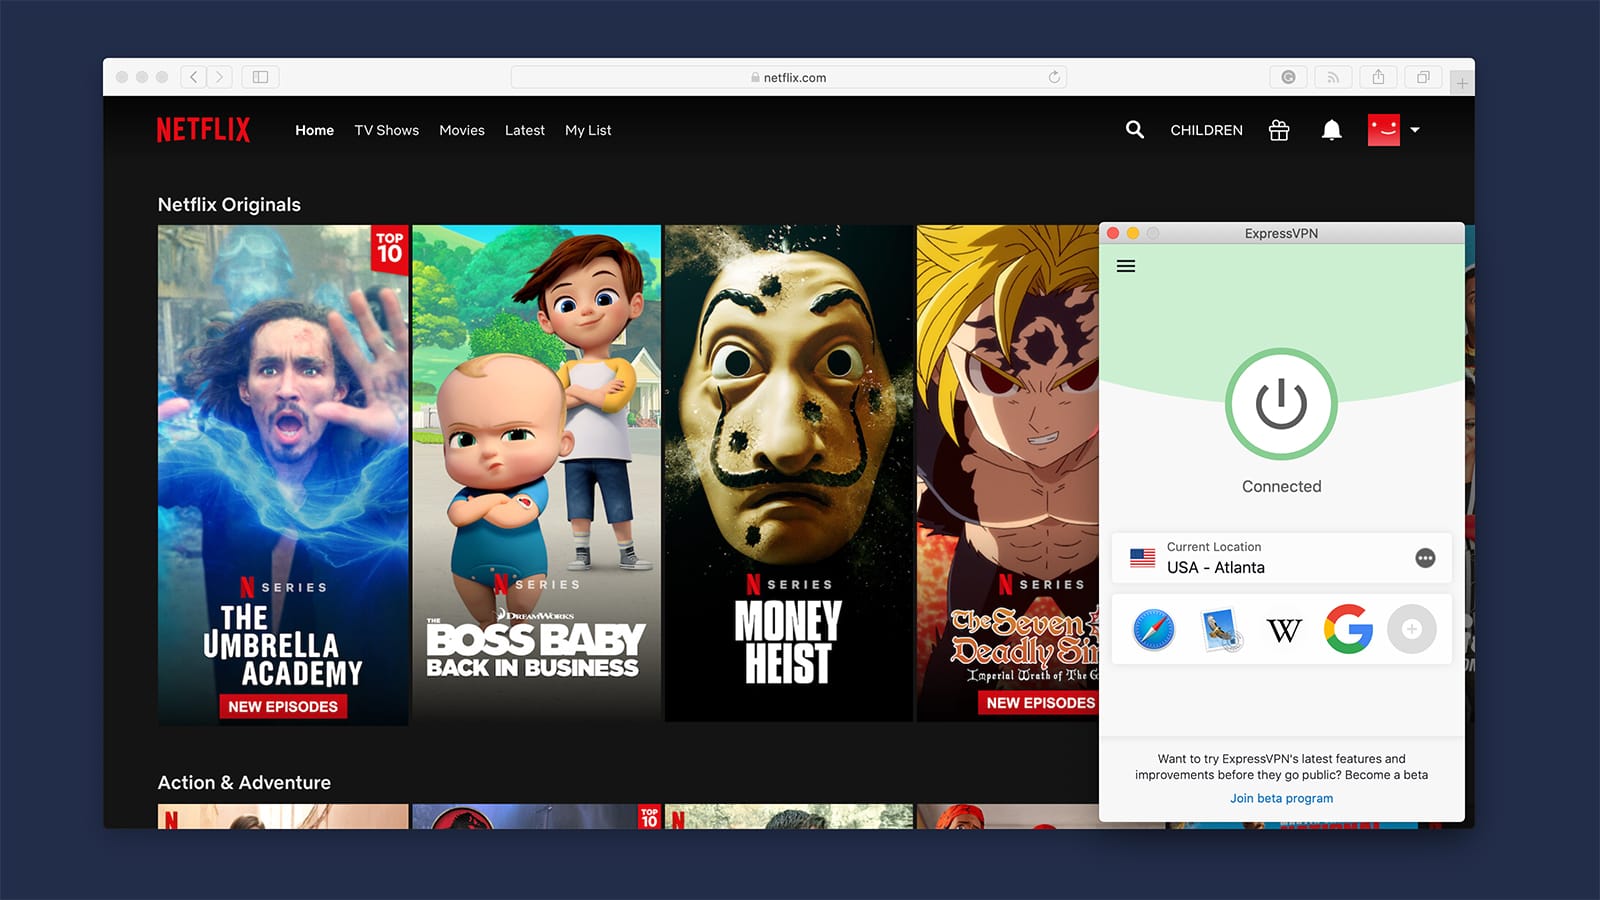Click TOP 10 badge on Umbrella Academy
This screenshot has width=1600, height=900.
pyautogui.click(x=389, y=248)
